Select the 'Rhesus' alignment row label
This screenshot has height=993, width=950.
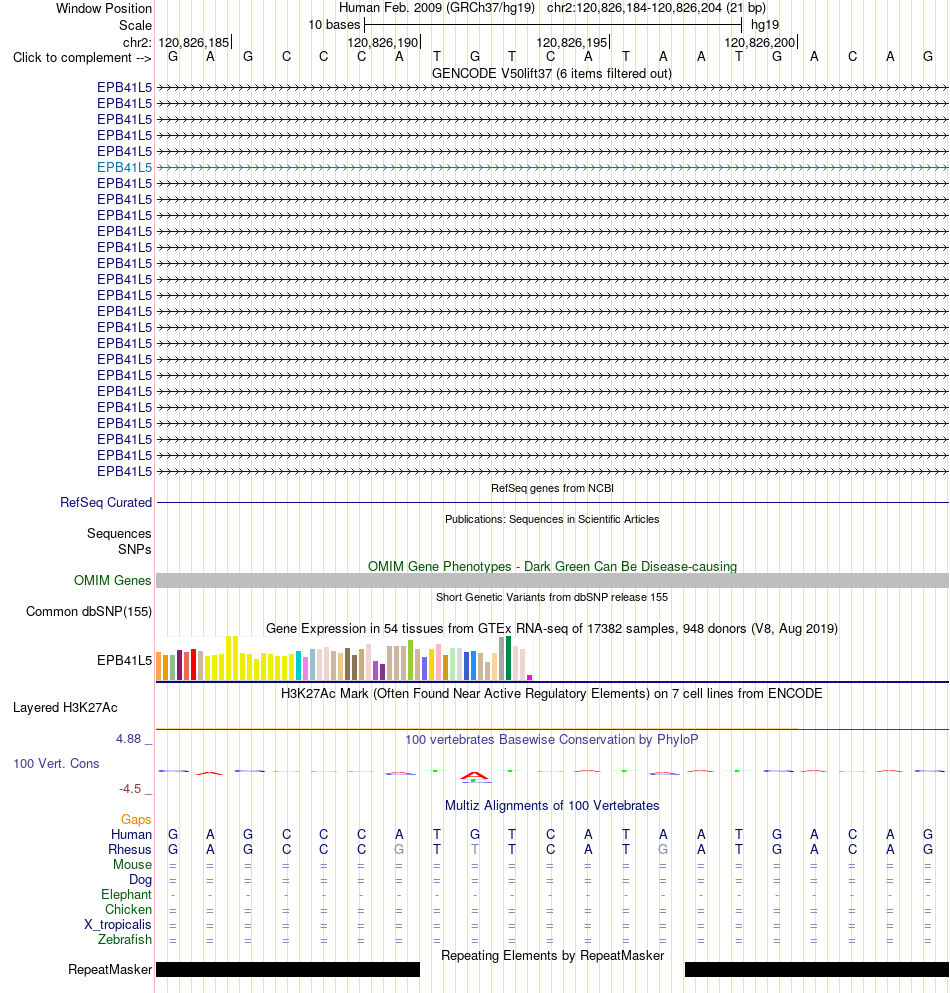pos(130,849)
